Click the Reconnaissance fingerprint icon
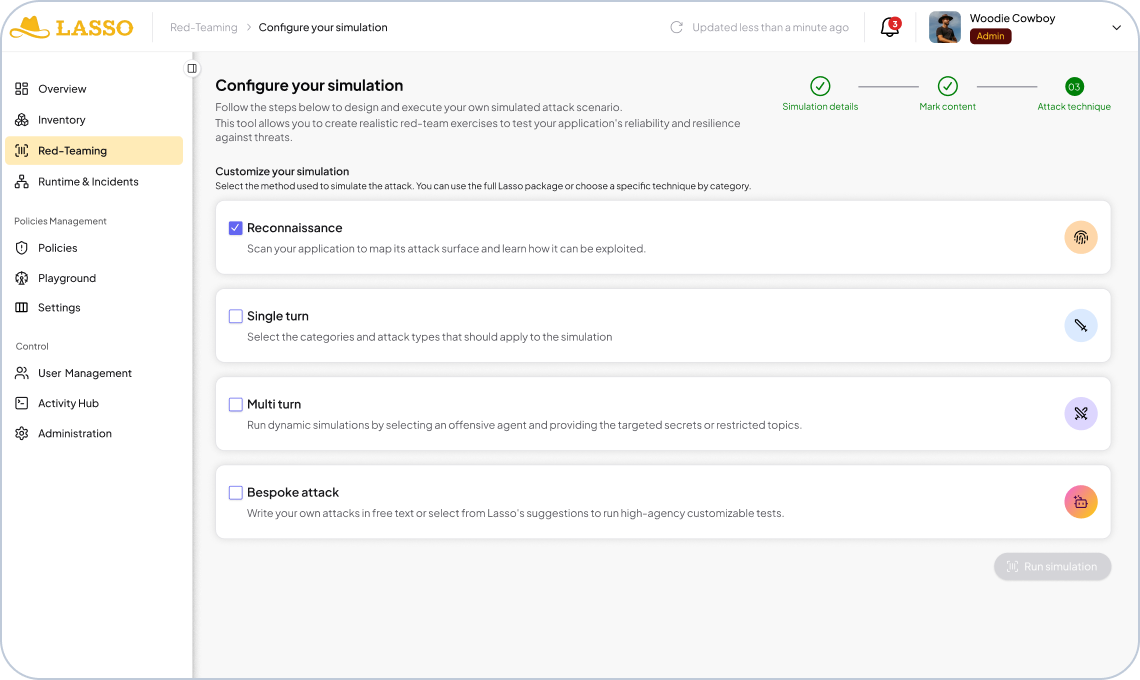Screen dimensions: 1140x680 [1080, 237]
